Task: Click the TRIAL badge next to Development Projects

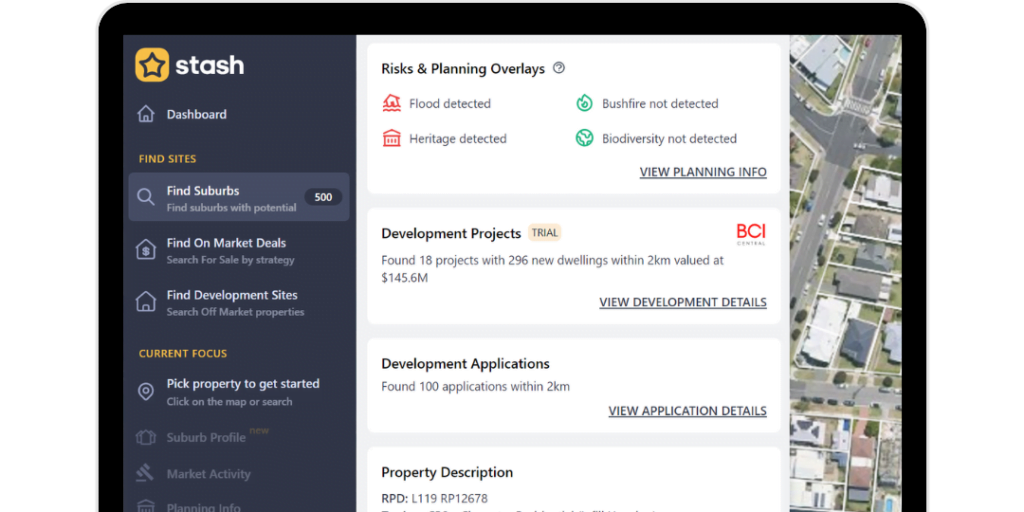Action: (x=545, y=233)
